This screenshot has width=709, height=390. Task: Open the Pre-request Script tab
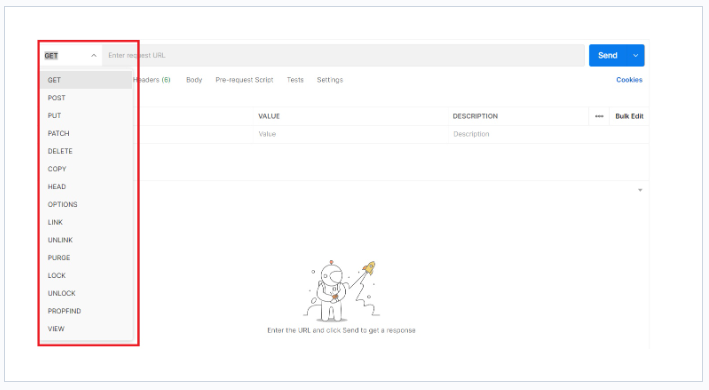point(244,80)
